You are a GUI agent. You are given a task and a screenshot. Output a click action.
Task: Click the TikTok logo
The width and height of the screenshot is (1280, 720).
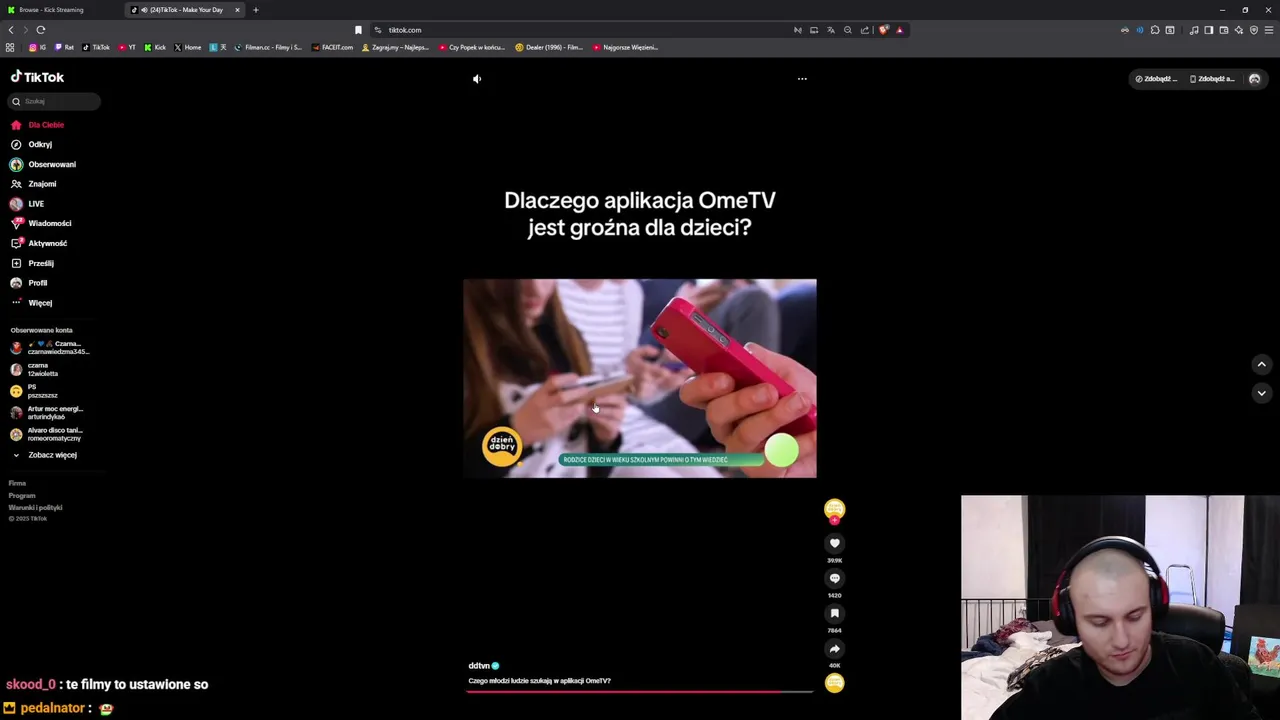(x=37, y=77)
